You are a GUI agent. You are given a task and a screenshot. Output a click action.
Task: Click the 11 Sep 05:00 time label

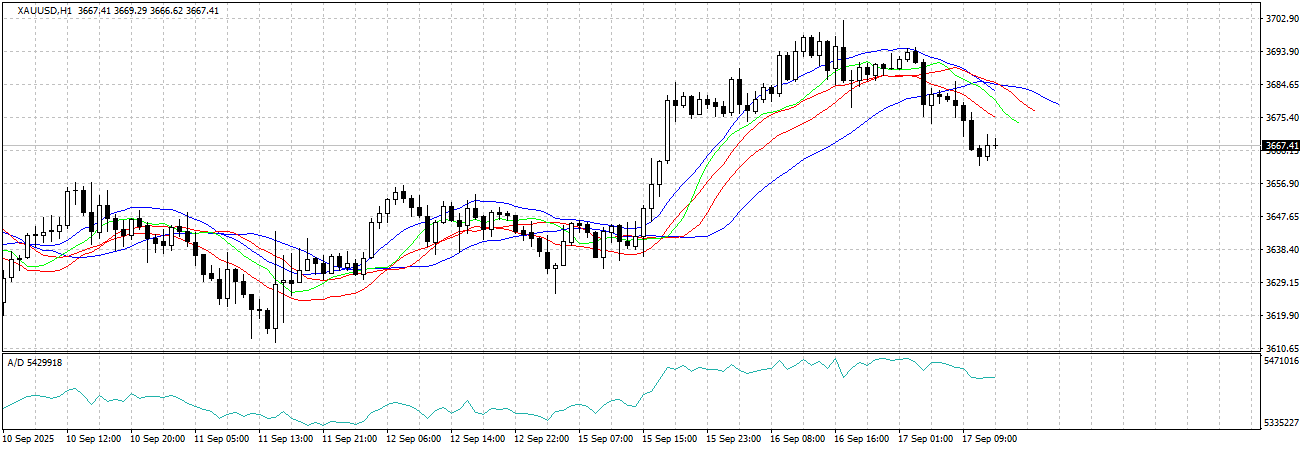coord(220,439)
